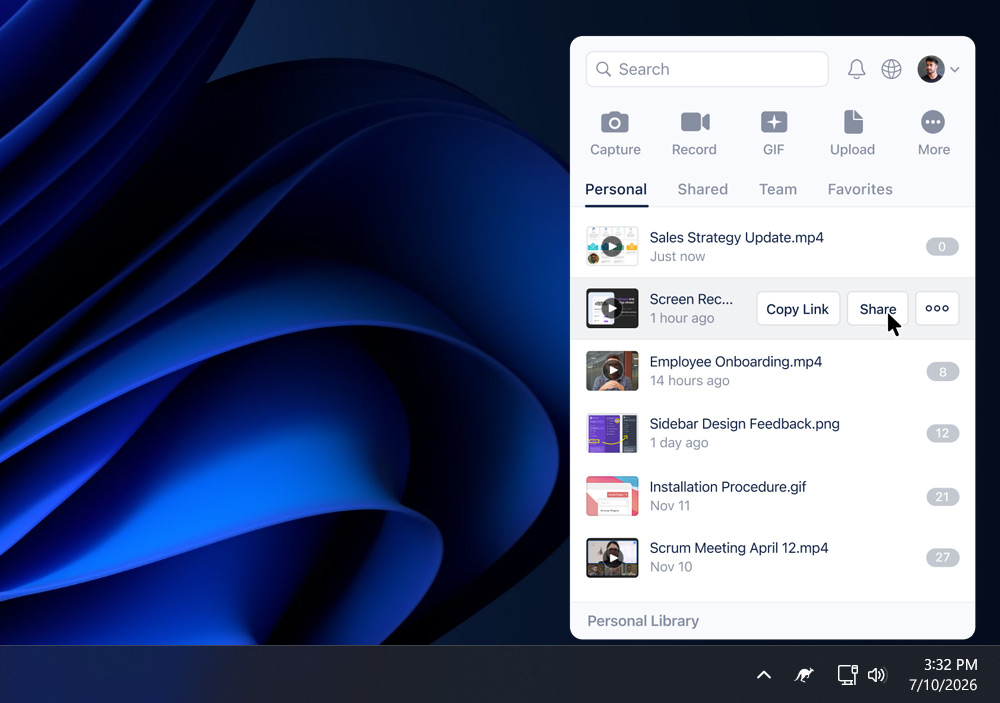Click the search magnifier icon

click(603, 69)
